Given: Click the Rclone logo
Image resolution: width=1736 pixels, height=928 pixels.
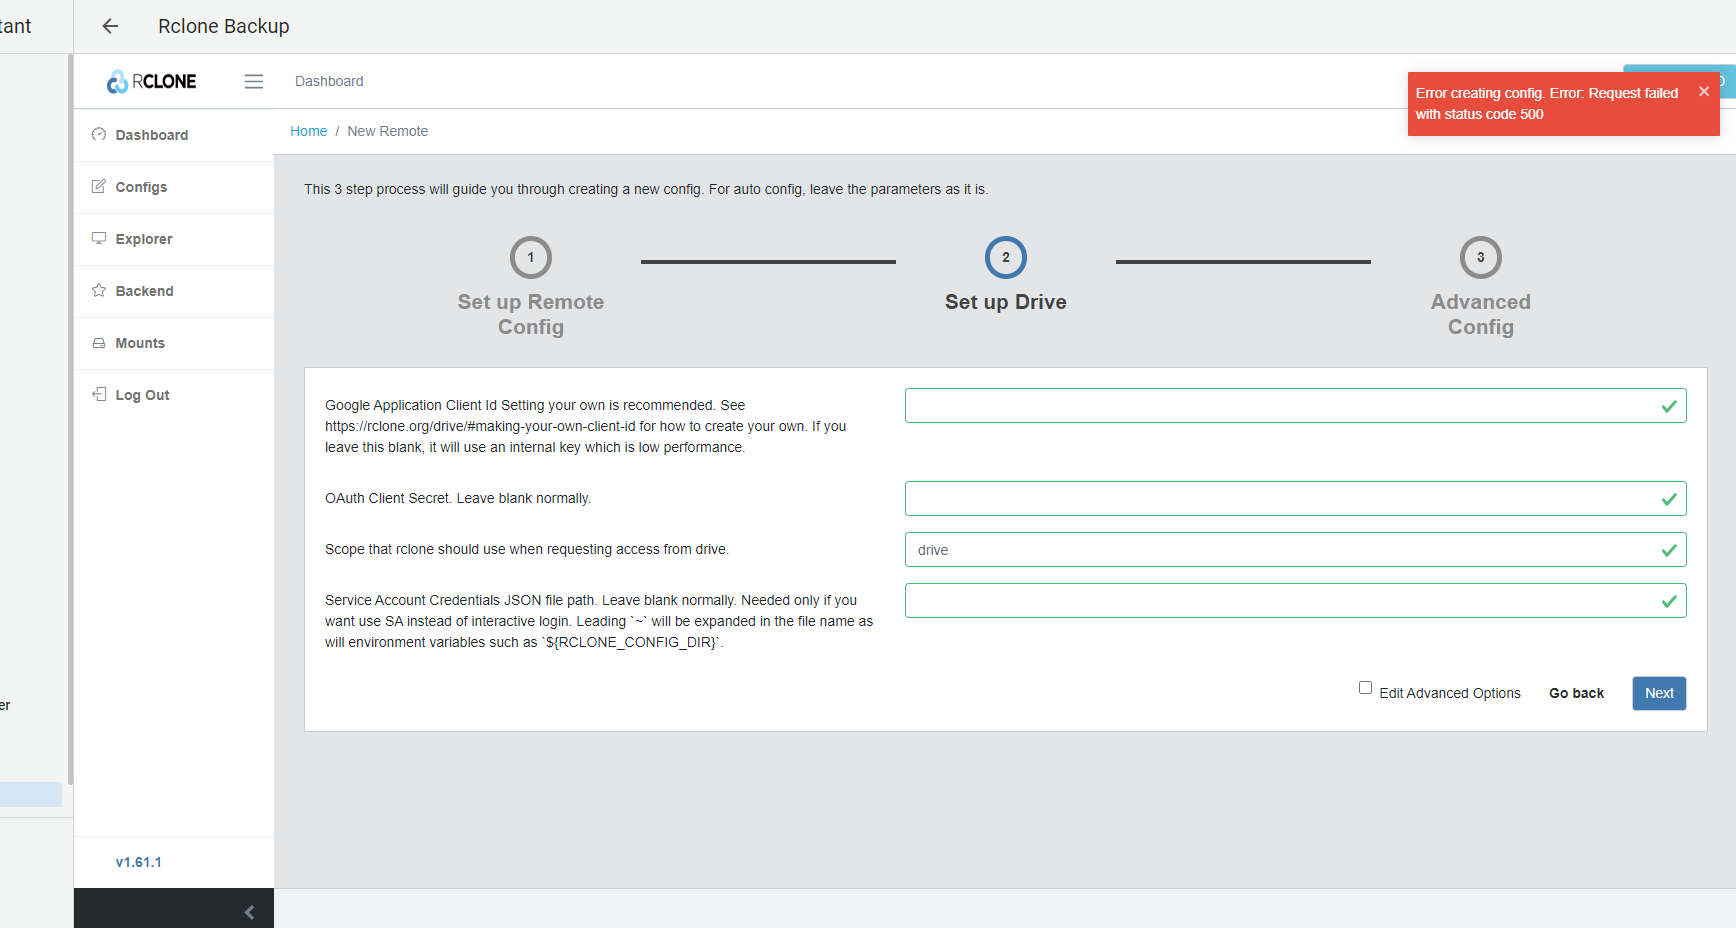Looking at the screenshot, I should point(150,81).
